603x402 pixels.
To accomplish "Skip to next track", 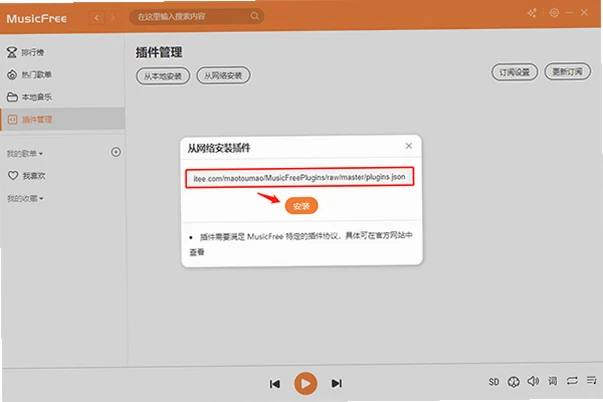I will pyautogui.click(x=336, y=383).
